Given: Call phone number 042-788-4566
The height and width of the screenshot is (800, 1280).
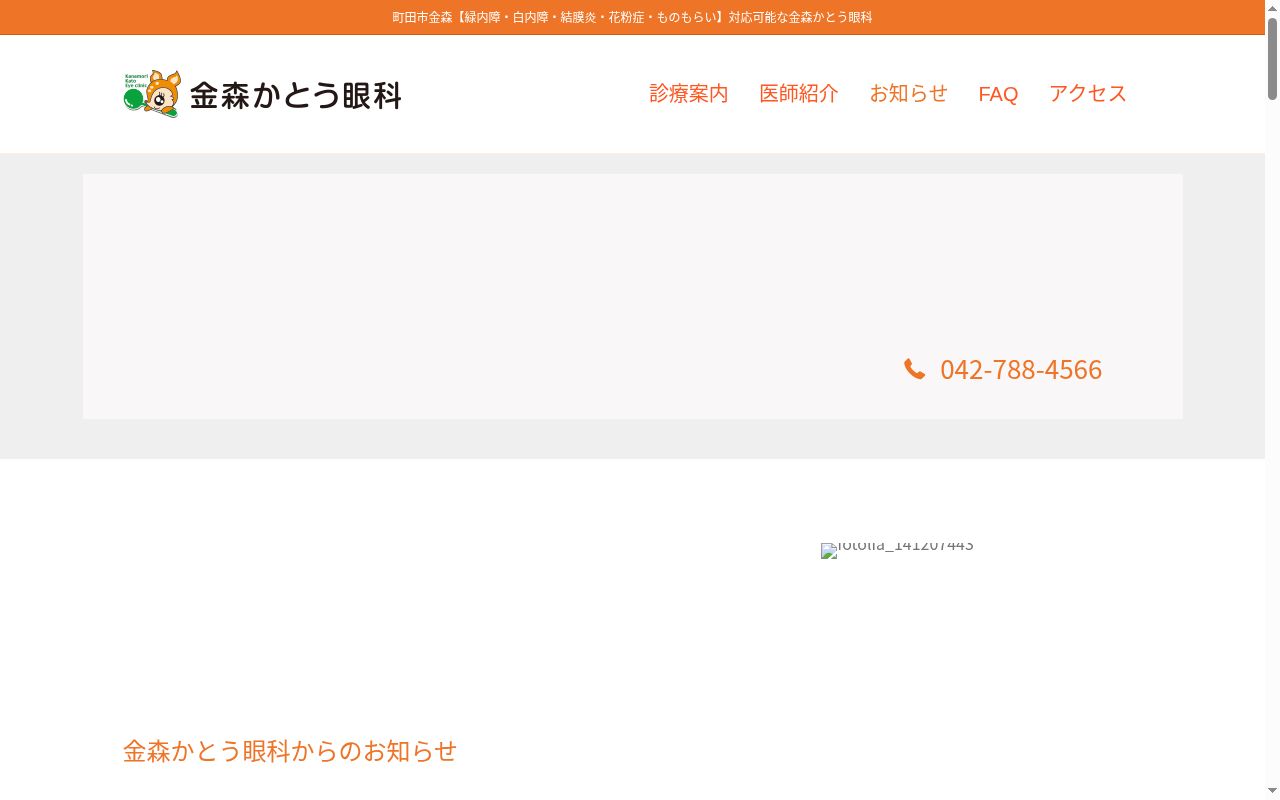Looking at the screenshot, I should point(1021,369).
